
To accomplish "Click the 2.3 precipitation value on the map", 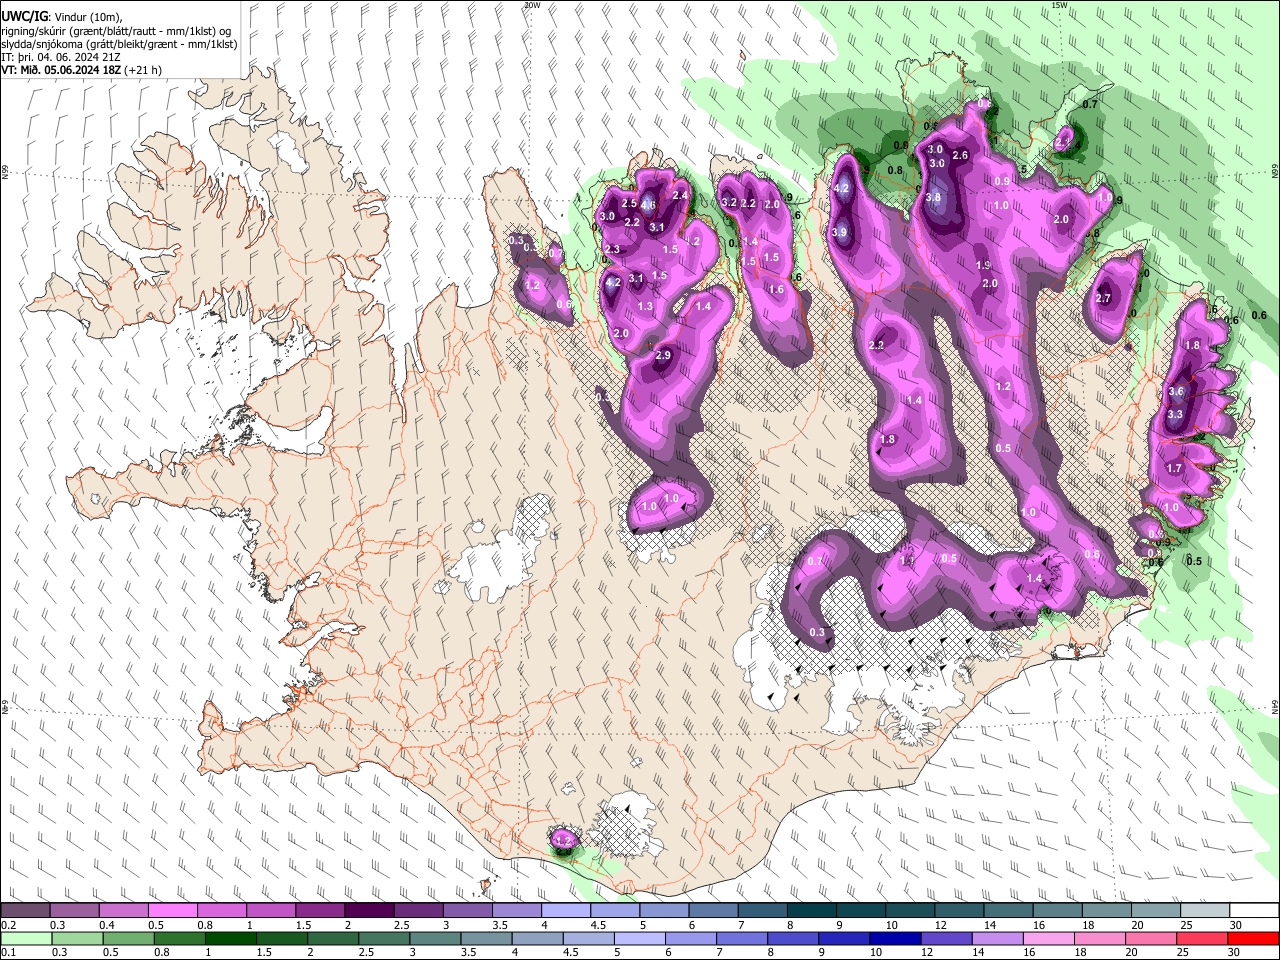I will pos(612,249).
